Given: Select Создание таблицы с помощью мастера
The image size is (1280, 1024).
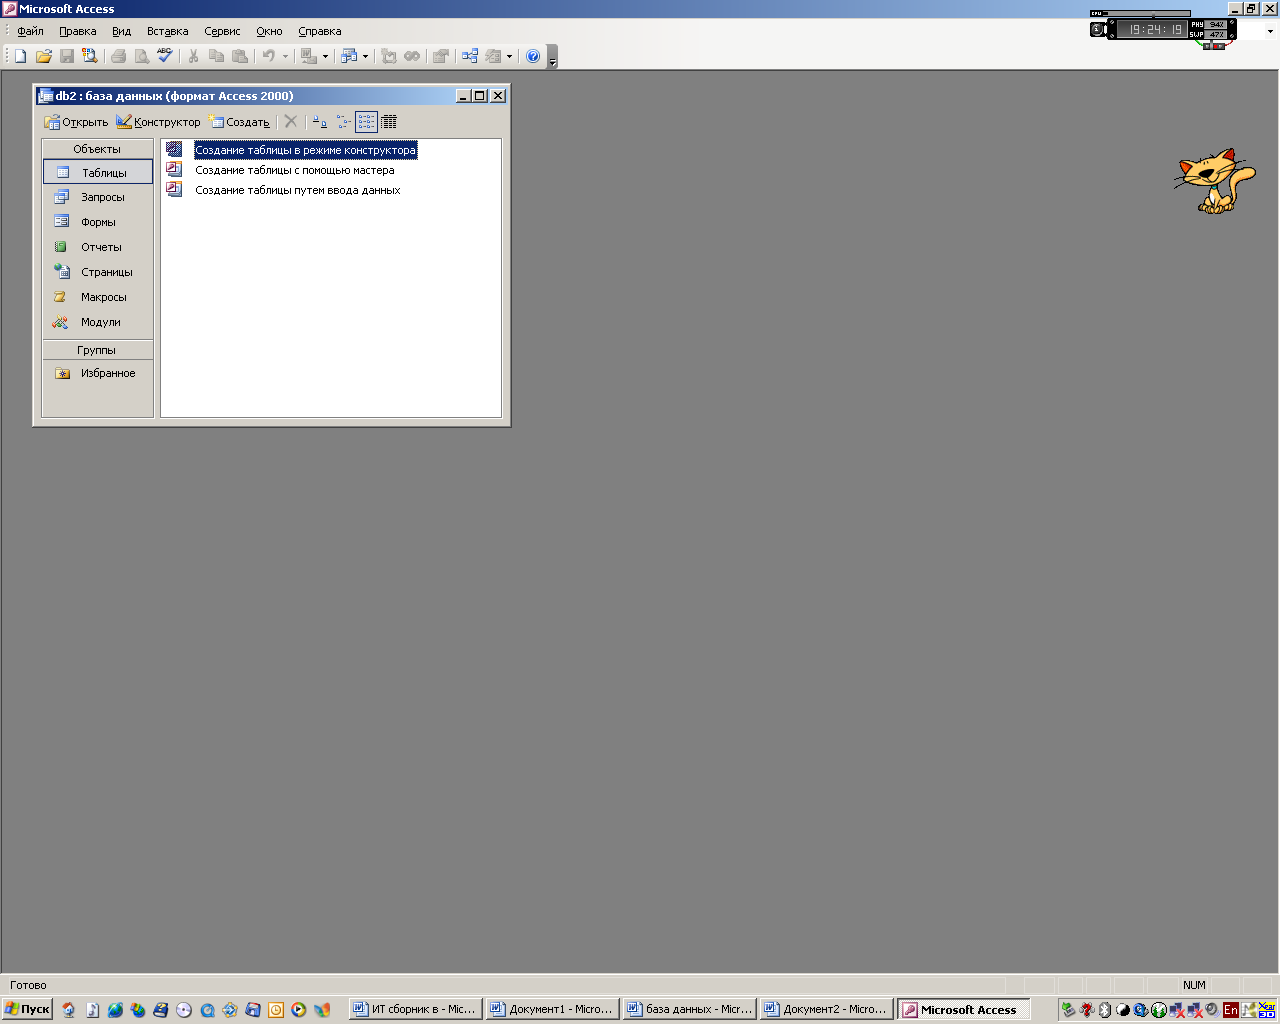Looking at the screenshot, I should (x=294, y=170).
